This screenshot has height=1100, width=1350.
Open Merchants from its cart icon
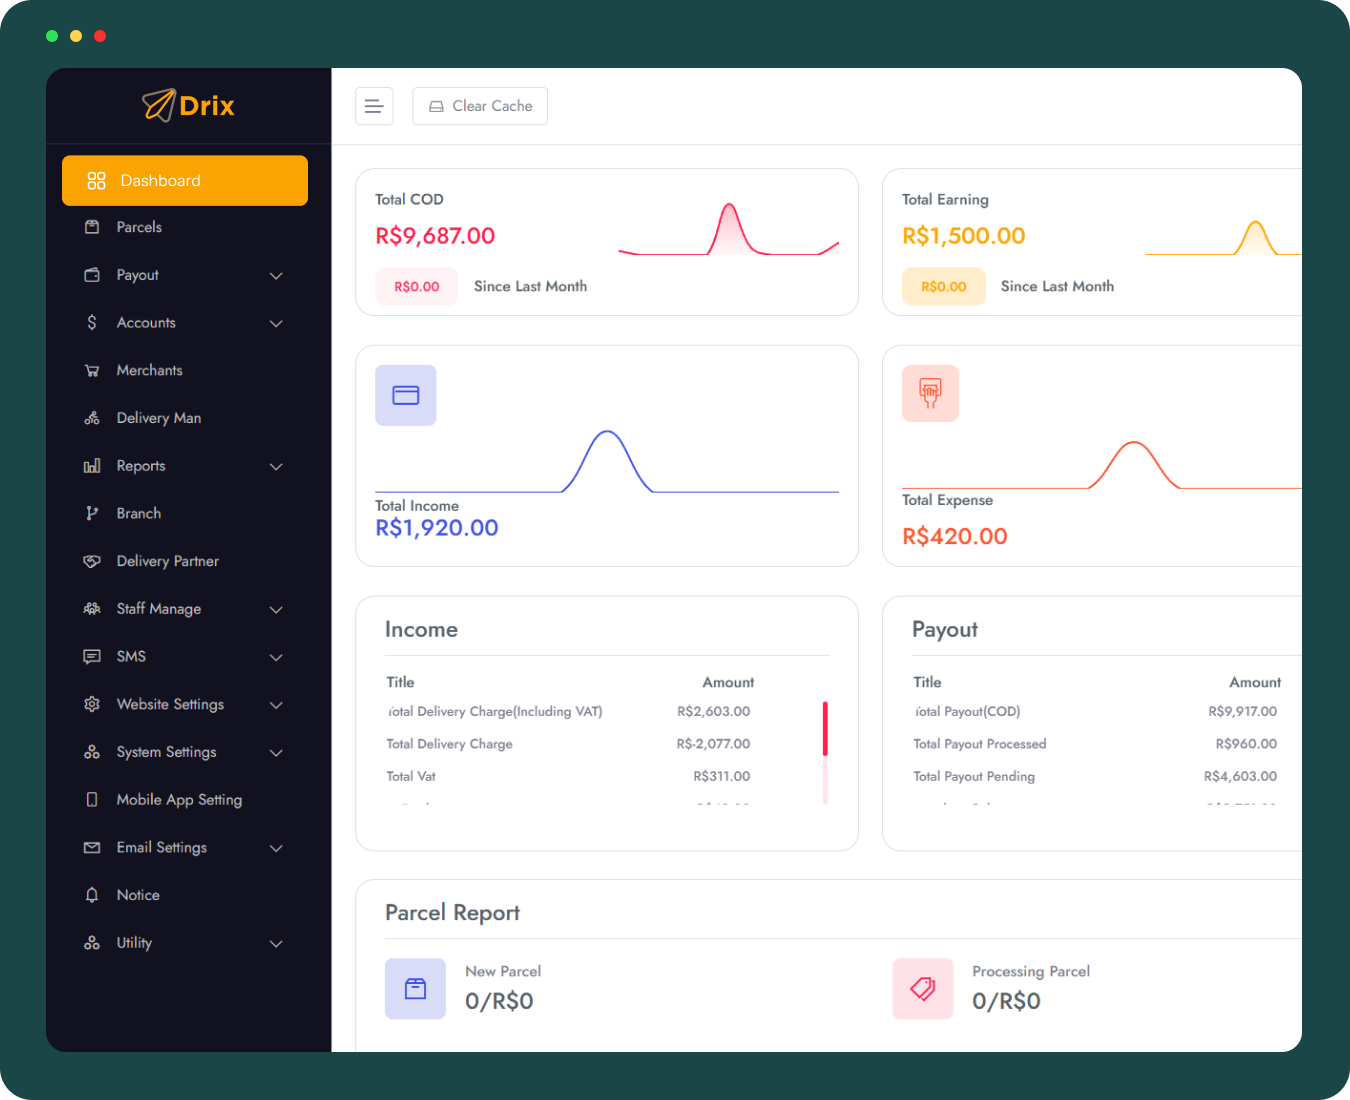[92, 370]
